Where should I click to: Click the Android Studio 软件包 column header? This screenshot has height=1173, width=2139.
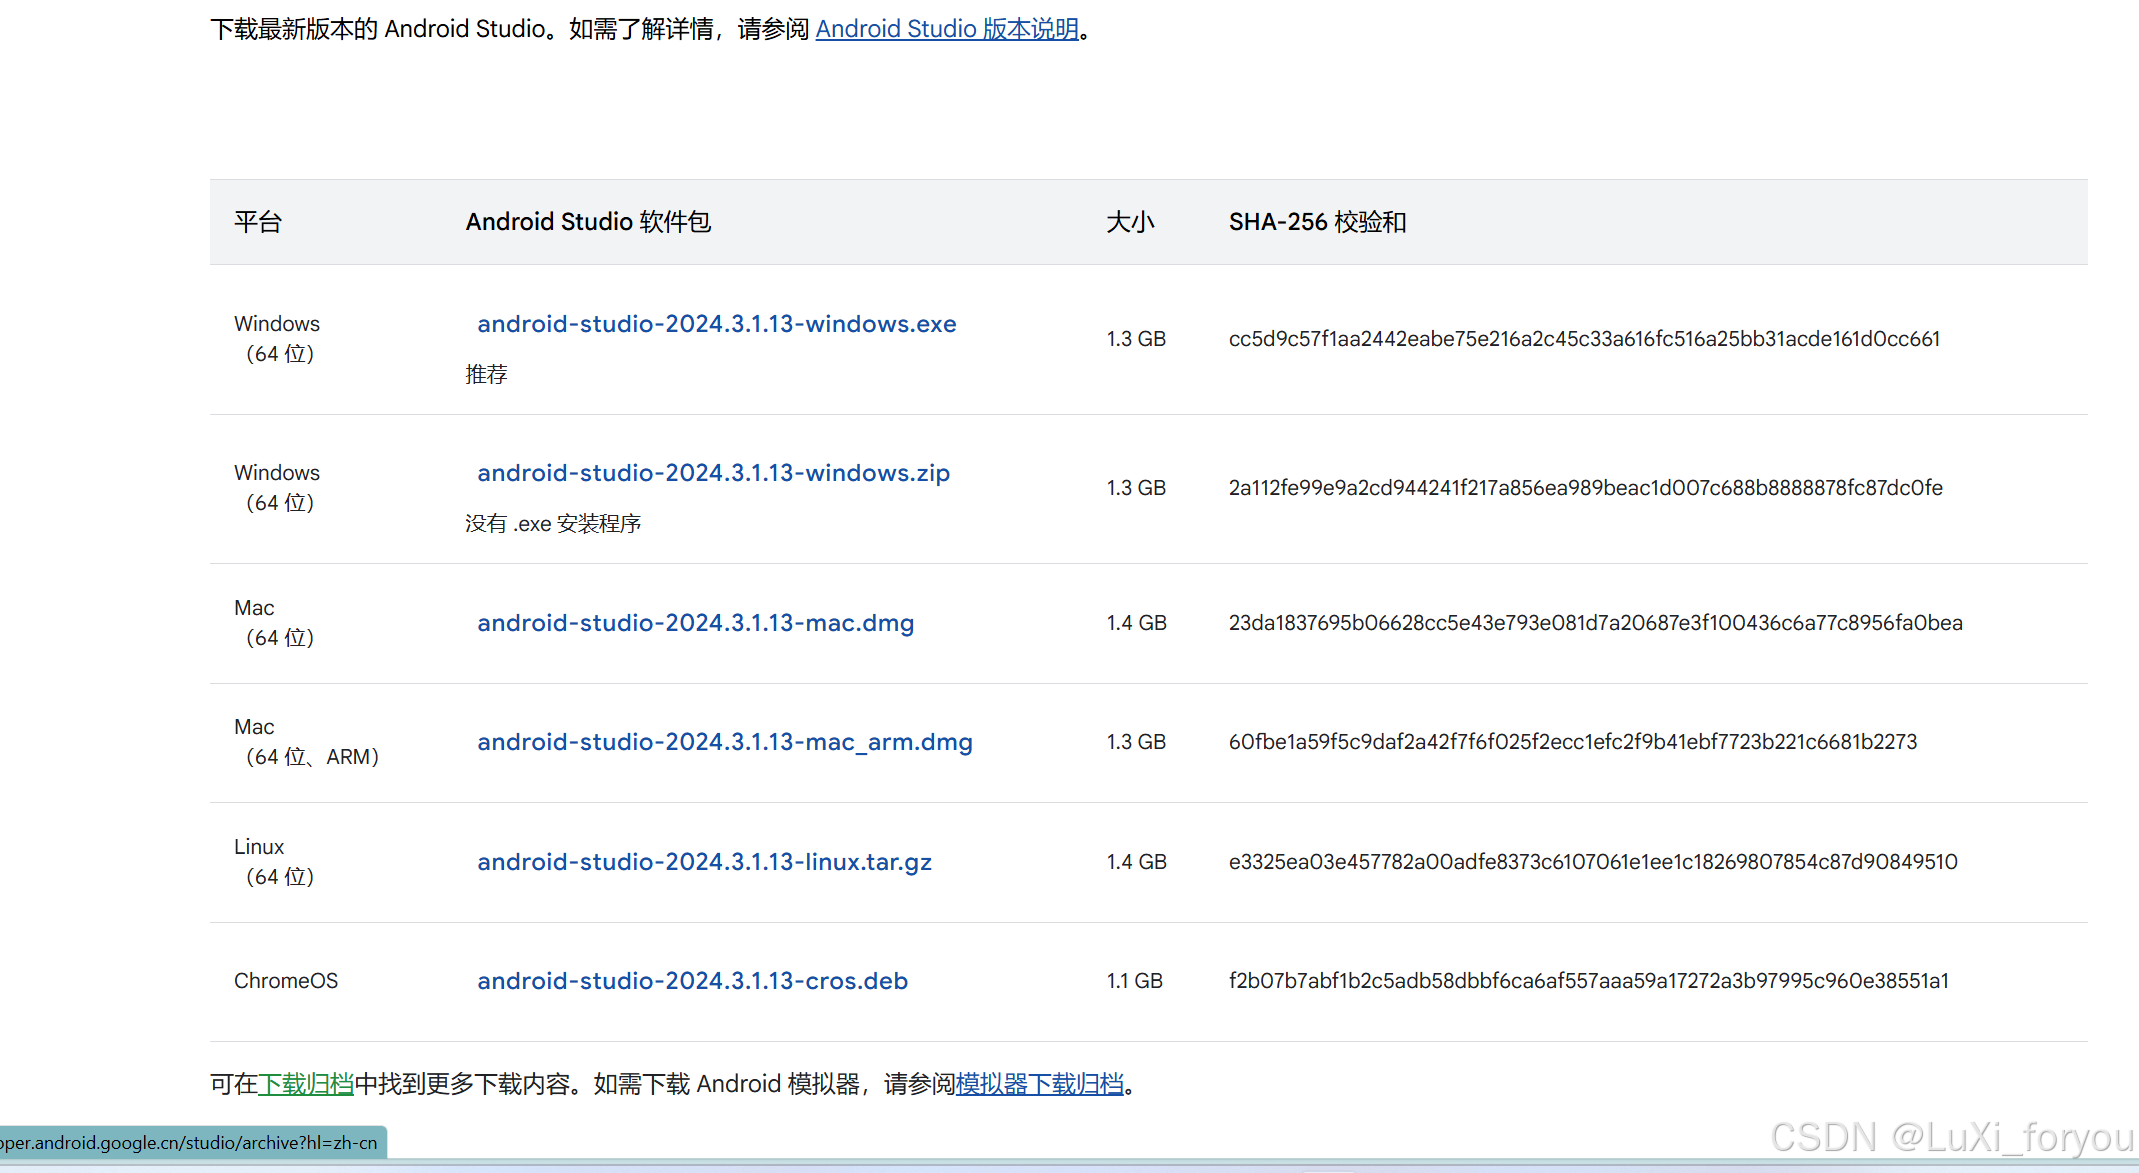(588, 222)
